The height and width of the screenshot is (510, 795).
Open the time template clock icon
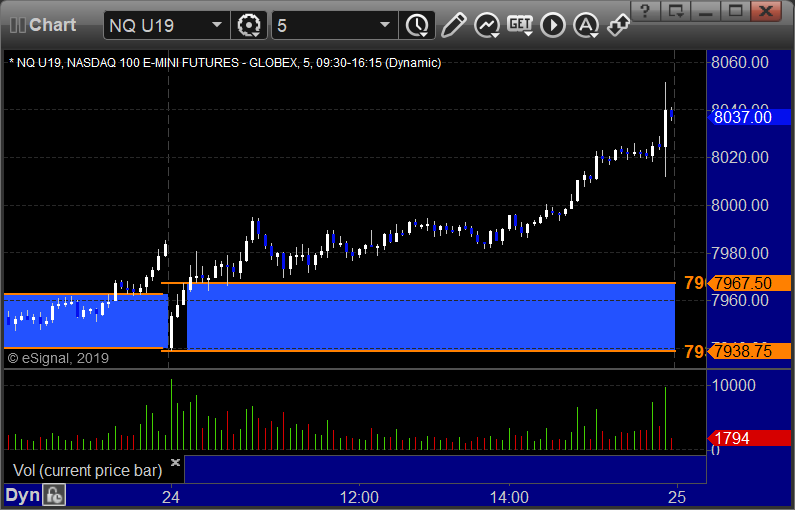[x=417, y=25]
